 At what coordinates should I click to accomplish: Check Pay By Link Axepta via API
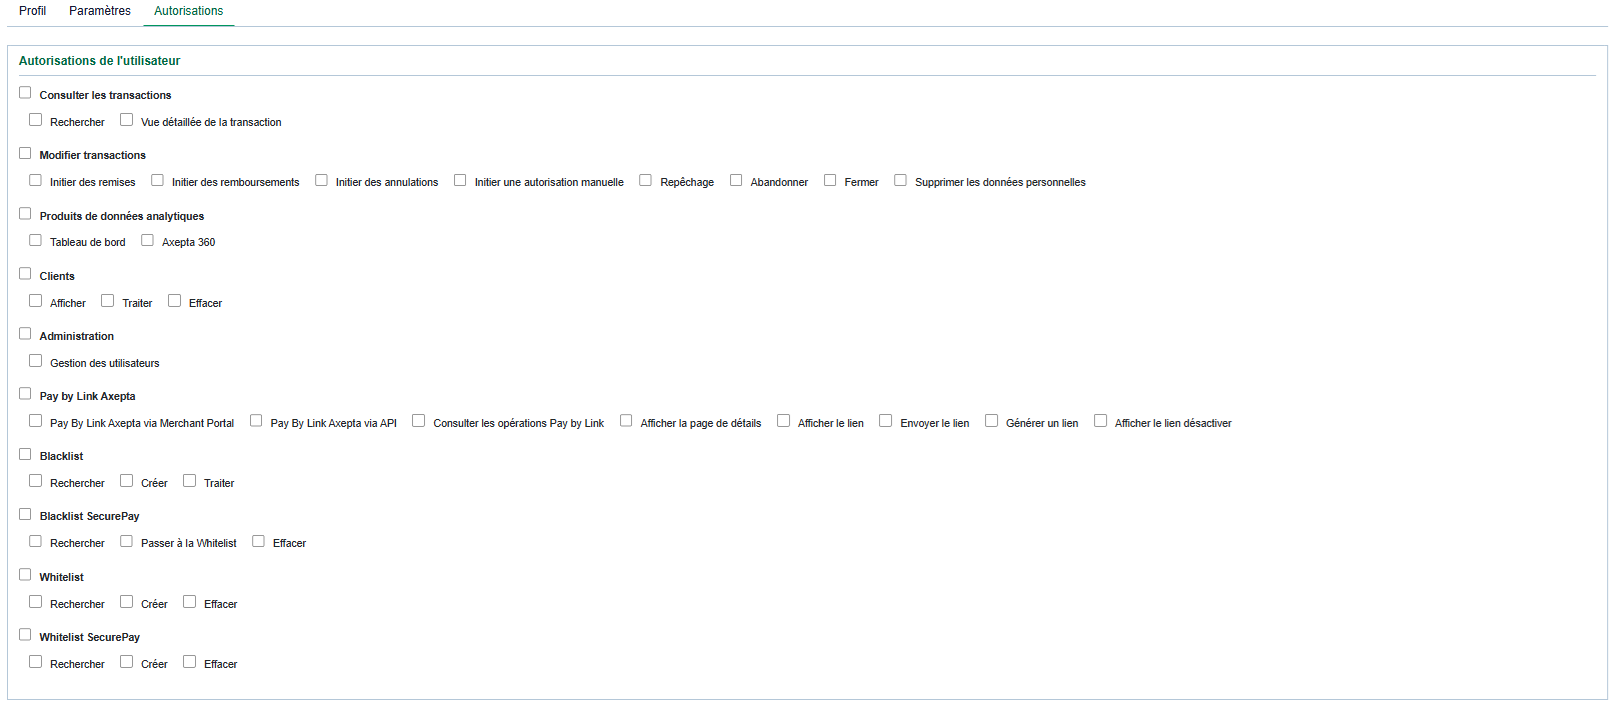tap(256, 421)
